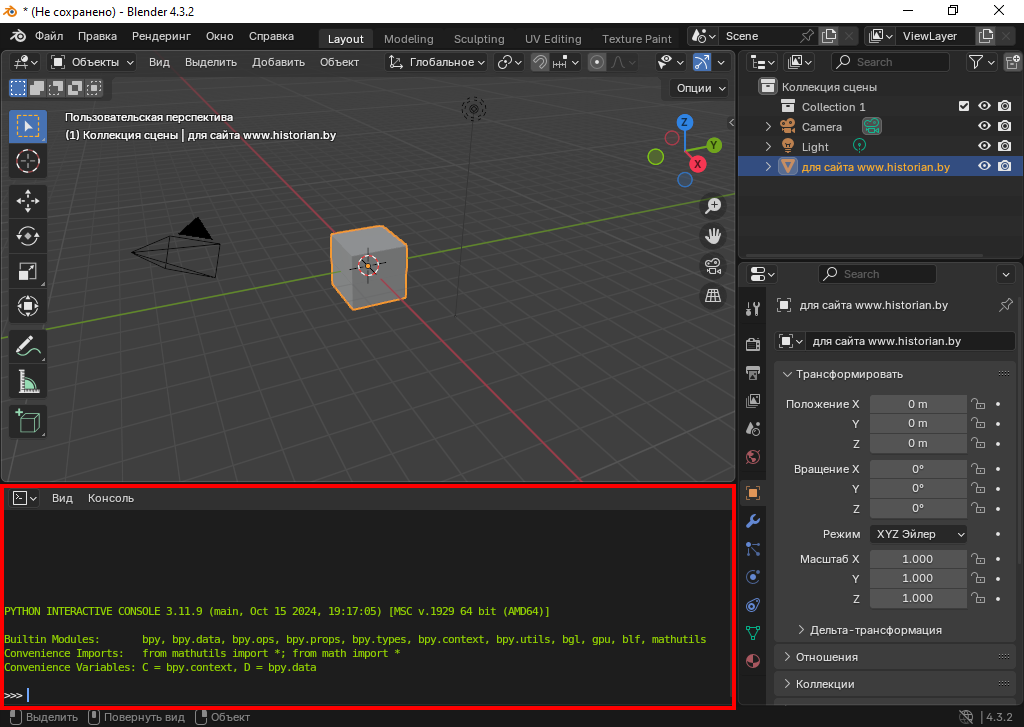Activate the Annotate pencil tool
This screenshot has width=1024, height=727.
tap(28, 346)
